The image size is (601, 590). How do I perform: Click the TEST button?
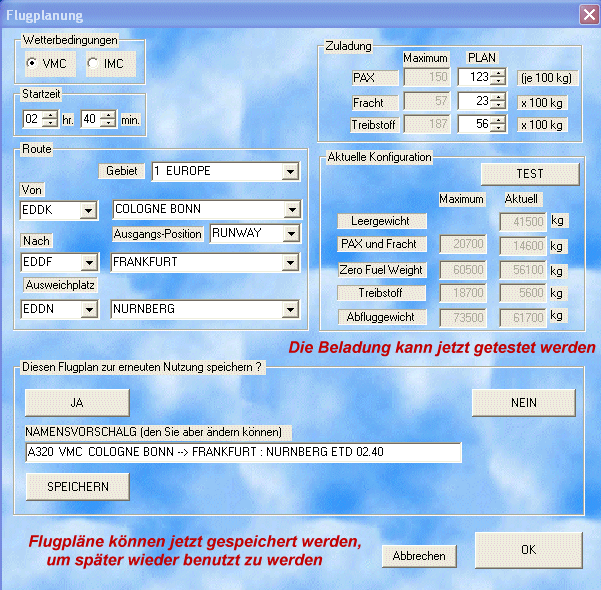pos(529,174)
